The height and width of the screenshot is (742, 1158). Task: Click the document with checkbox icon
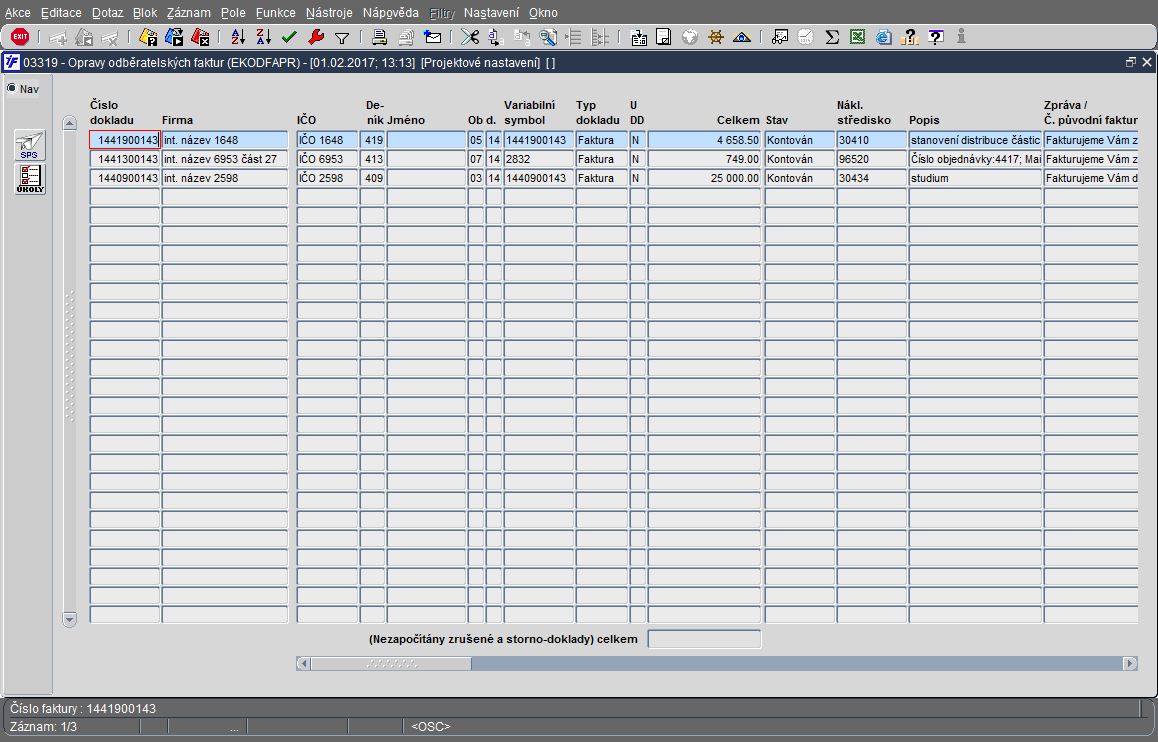click(664, 36)
